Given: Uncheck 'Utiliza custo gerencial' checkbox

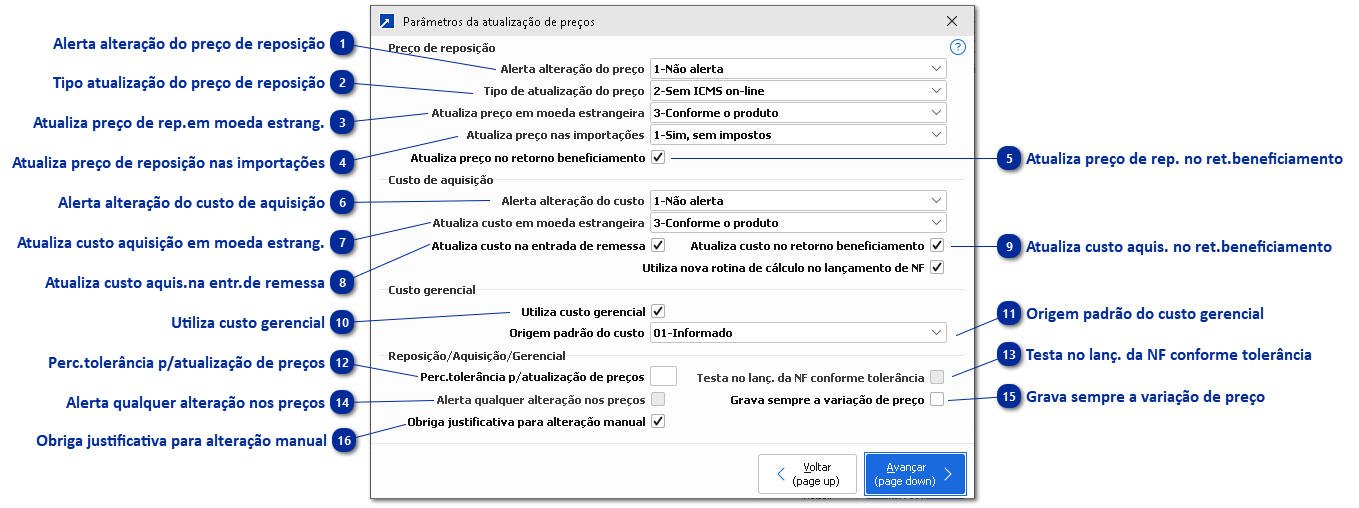Looking at the screenshot, I should [657, 312].
